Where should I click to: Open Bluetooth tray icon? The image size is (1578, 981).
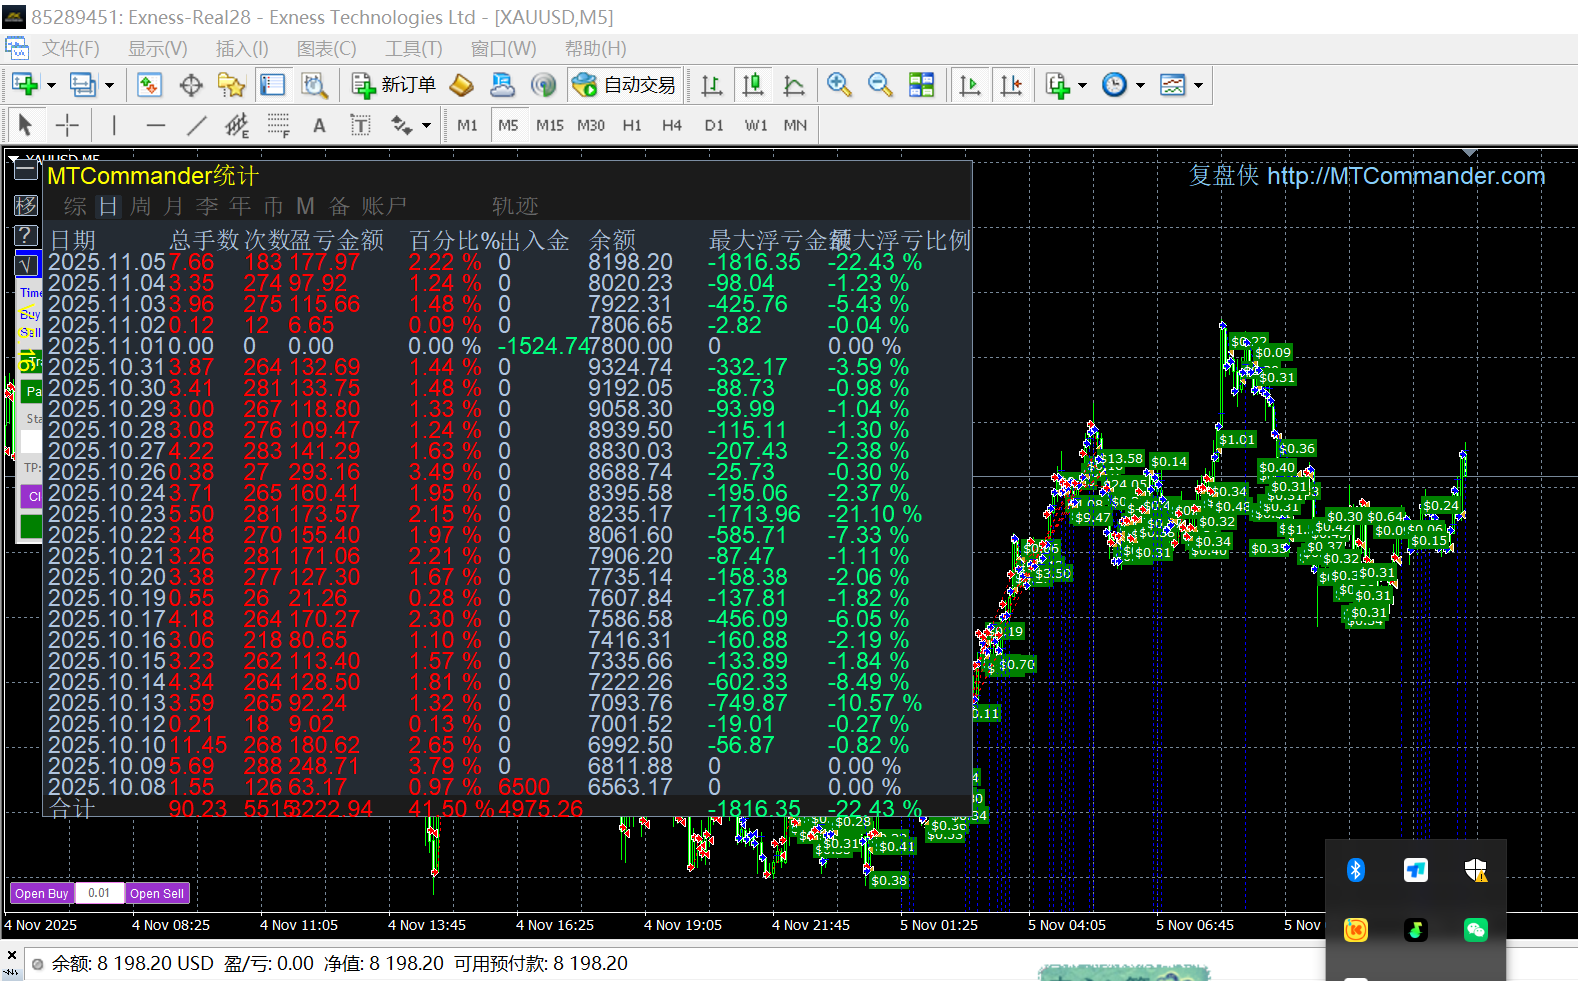point(1356,870)
